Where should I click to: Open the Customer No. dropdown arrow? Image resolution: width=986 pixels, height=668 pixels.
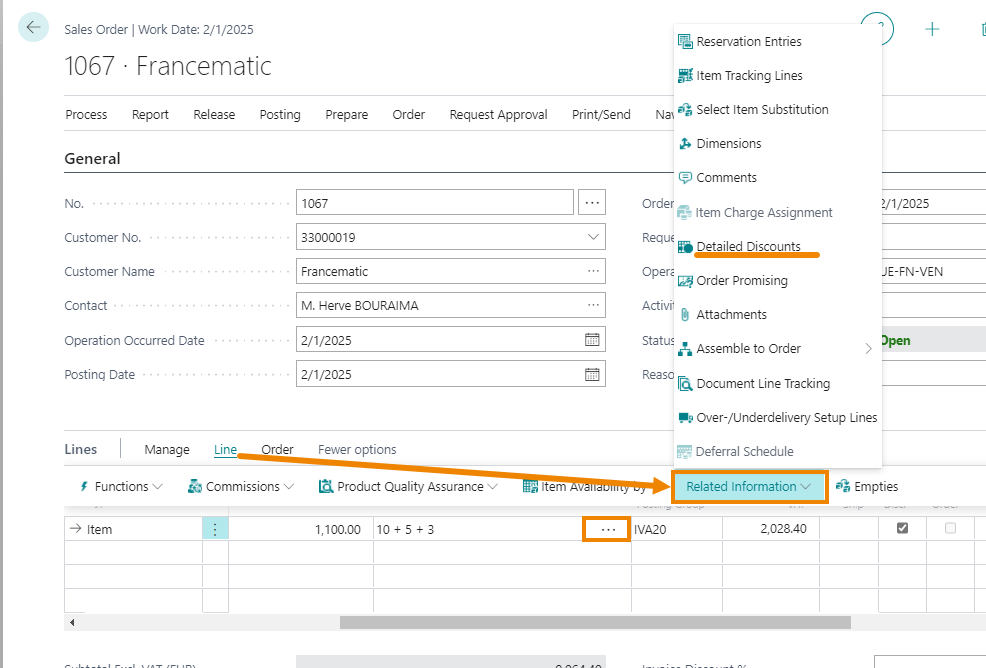[593, 237]
